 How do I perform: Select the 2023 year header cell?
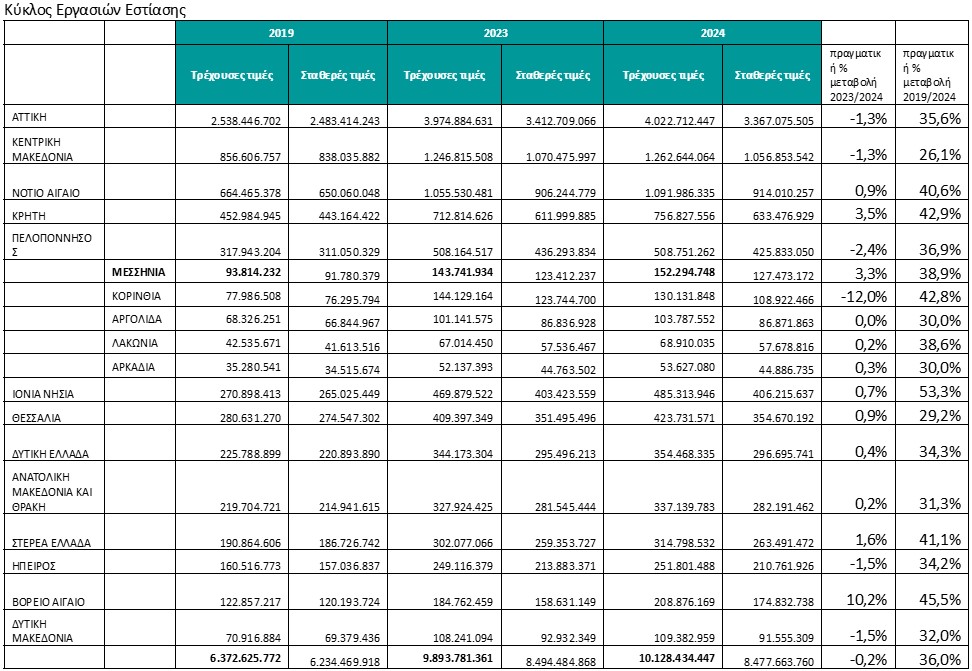point(497,33)
